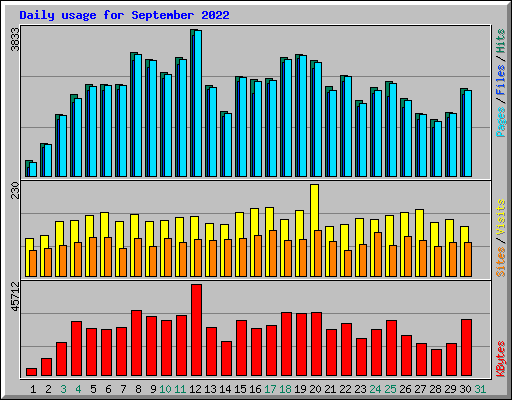Click day label 13 on the axis
Image resolution: width=512 pixels, height=400 pixels.
[210, 389]
